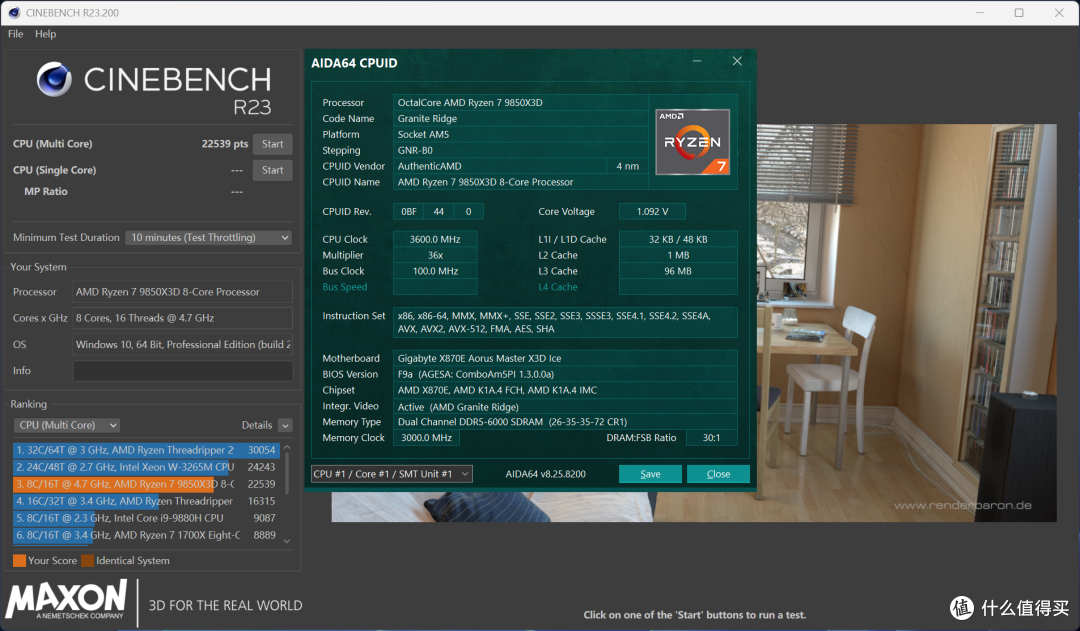This screenshot has height=631, width=1080.
Task: Click ranking list scroll up arrow
Action: point(287,448)
